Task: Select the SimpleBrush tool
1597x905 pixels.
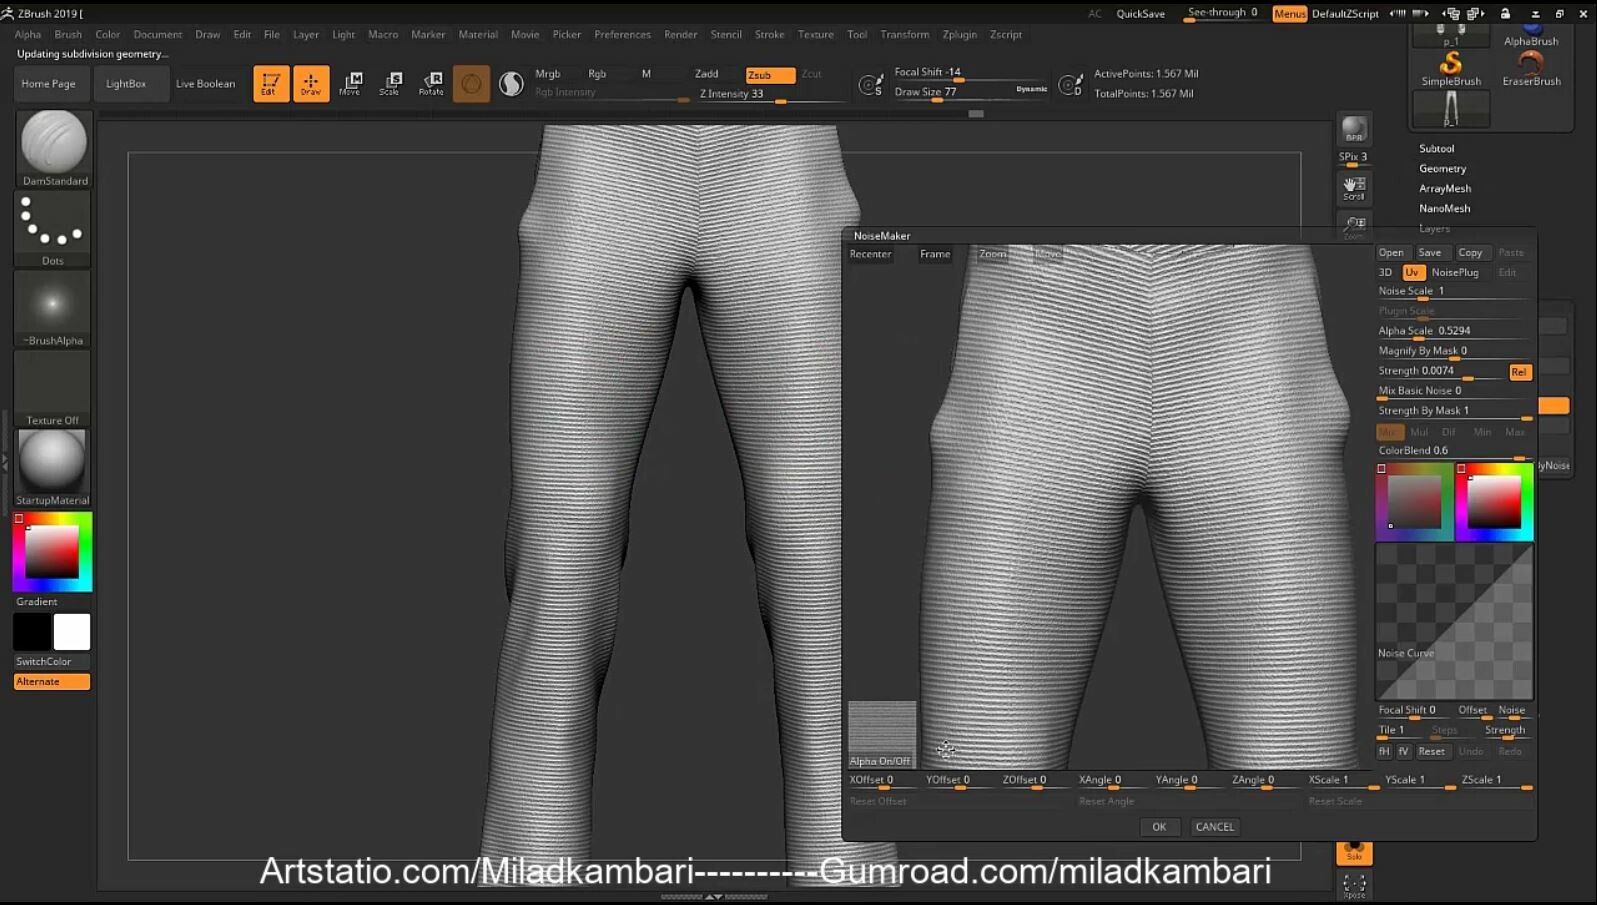Action: click(x=1451, y=70)
